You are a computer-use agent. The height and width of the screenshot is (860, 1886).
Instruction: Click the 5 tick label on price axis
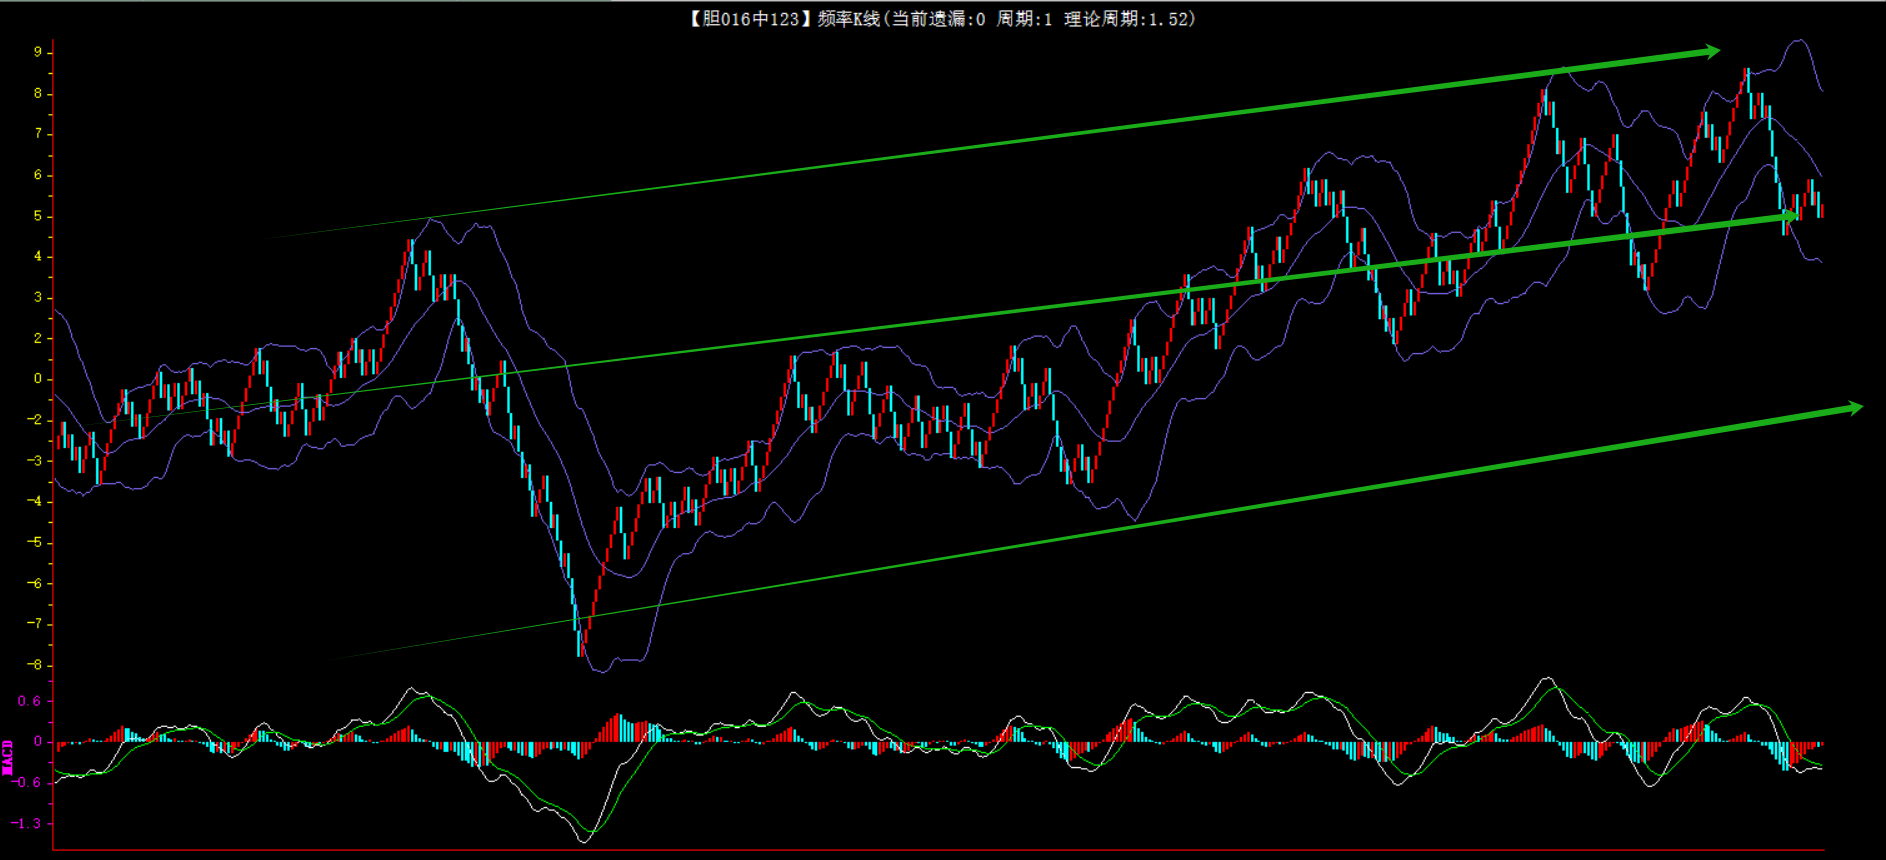38,216
